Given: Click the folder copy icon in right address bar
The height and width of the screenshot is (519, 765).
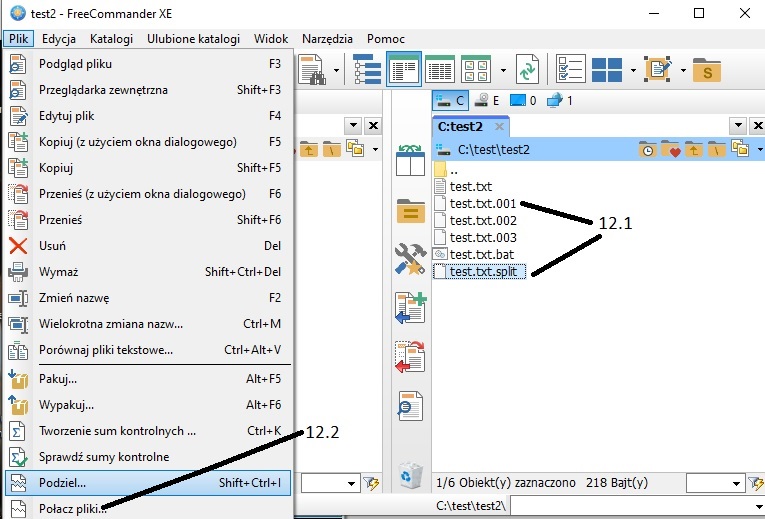Looking at the screenshot, I should pyautogui.click(x=740, y=149).
